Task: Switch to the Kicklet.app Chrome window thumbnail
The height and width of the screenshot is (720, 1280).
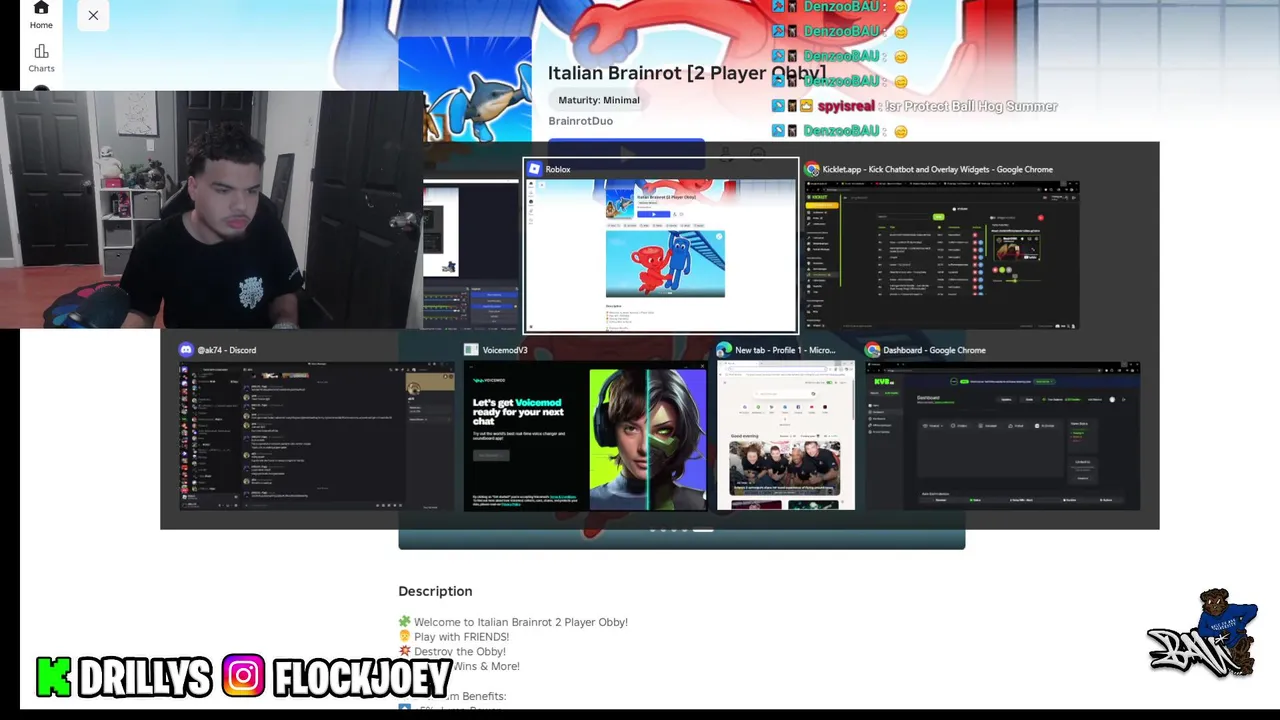Action: click(x=941, y=255)
